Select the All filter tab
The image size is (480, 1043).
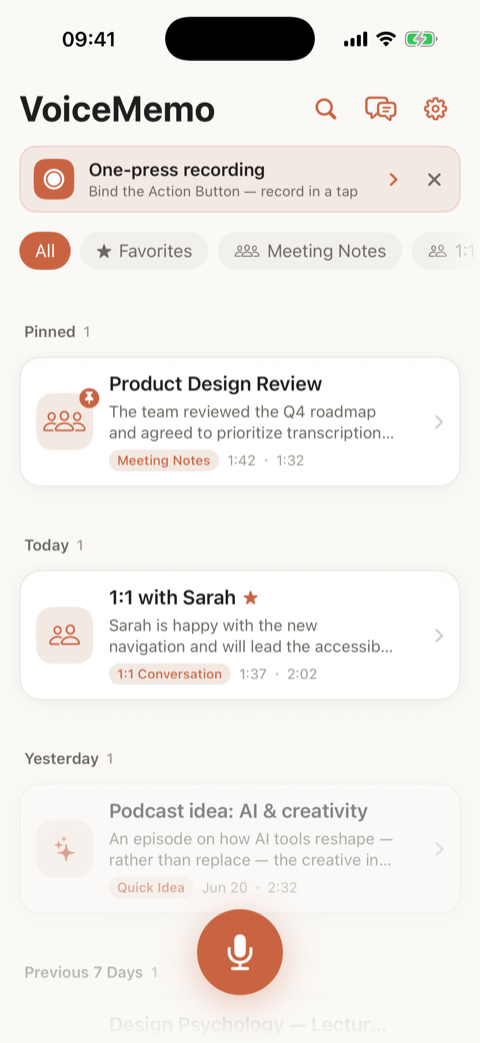coord(45,251)
